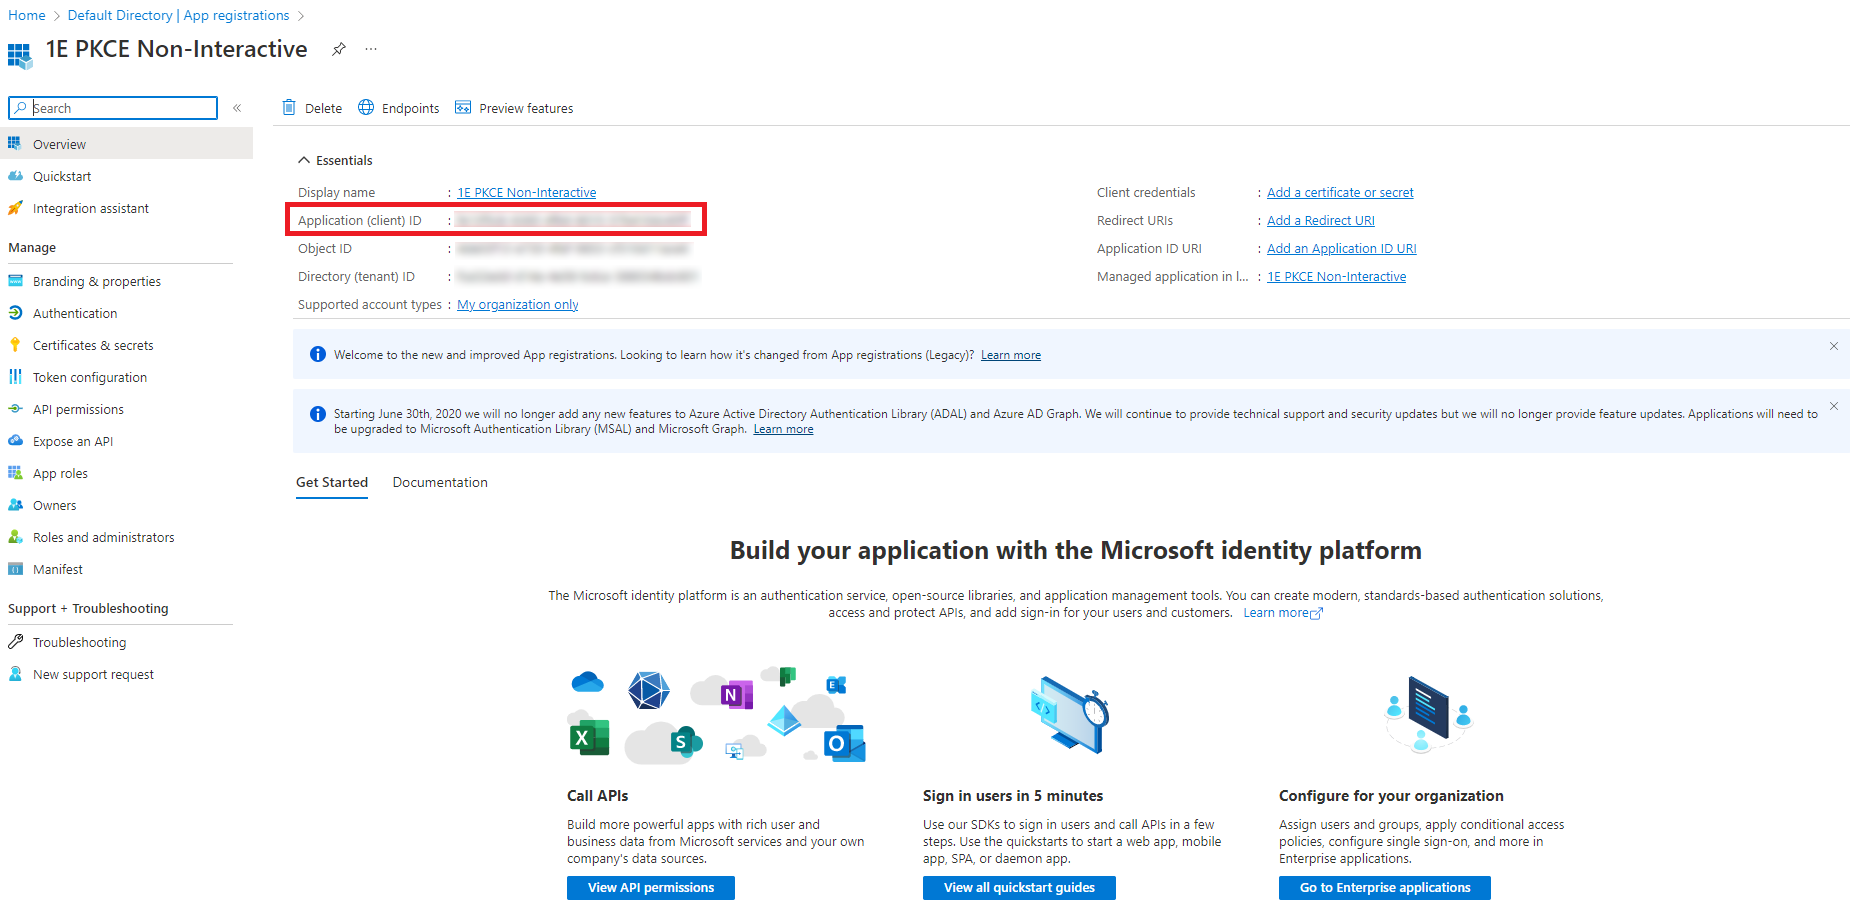Open the Display name link 1E PKCE Non-Interactive
This screenshot has height=916, width=1850.
coord(527,193)
